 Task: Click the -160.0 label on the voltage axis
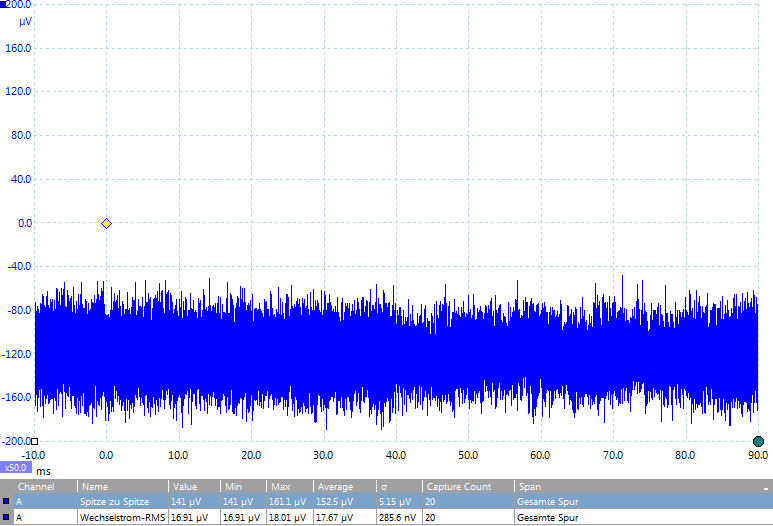[x=16, y=397]
